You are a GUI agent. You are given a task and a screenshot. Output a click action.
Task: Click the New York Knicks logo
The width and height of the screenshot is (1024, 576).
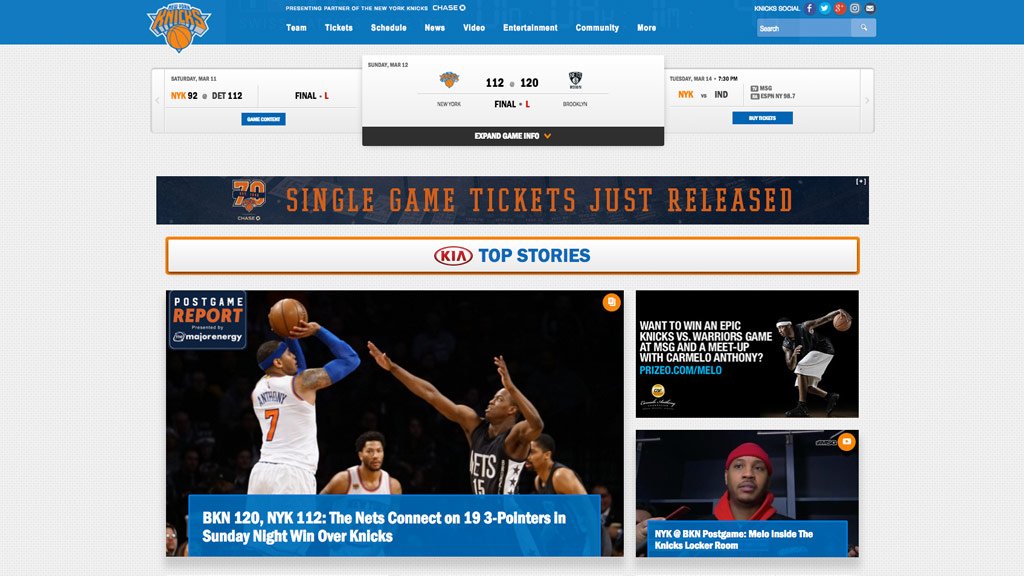tap(179, 26)
